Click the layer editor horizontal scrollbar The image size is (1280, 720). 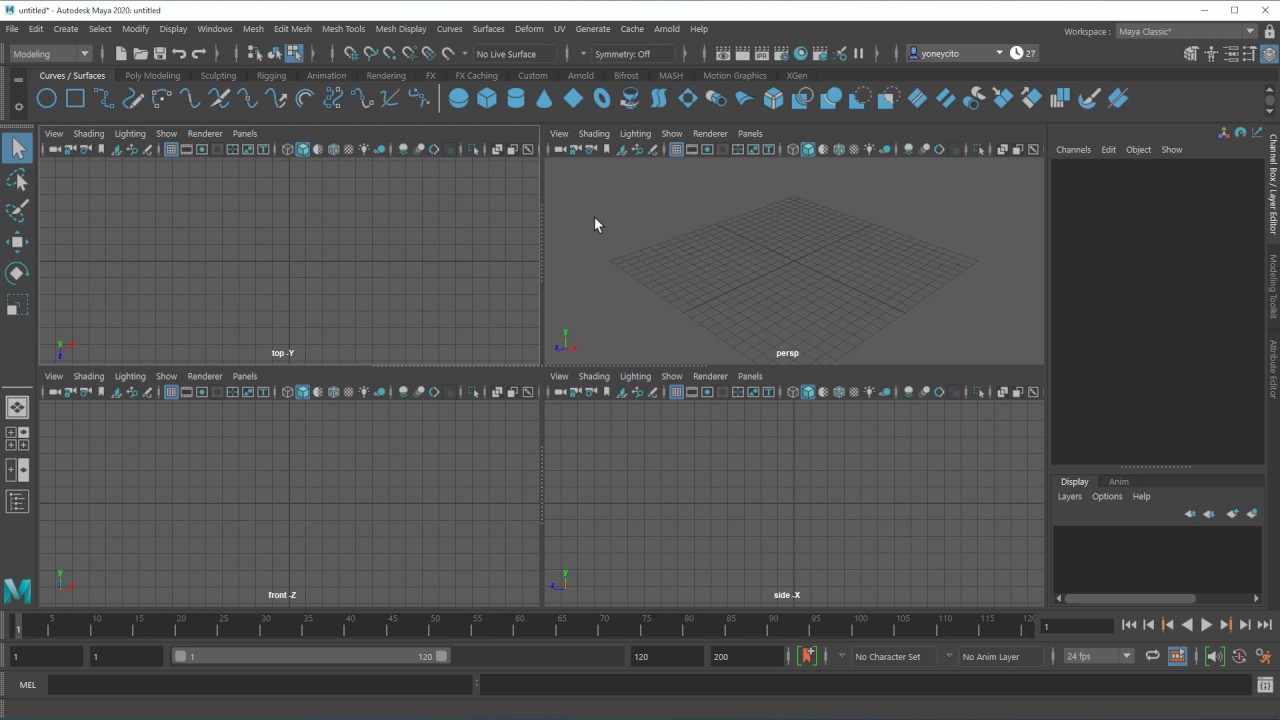[x=1130, y=598]
